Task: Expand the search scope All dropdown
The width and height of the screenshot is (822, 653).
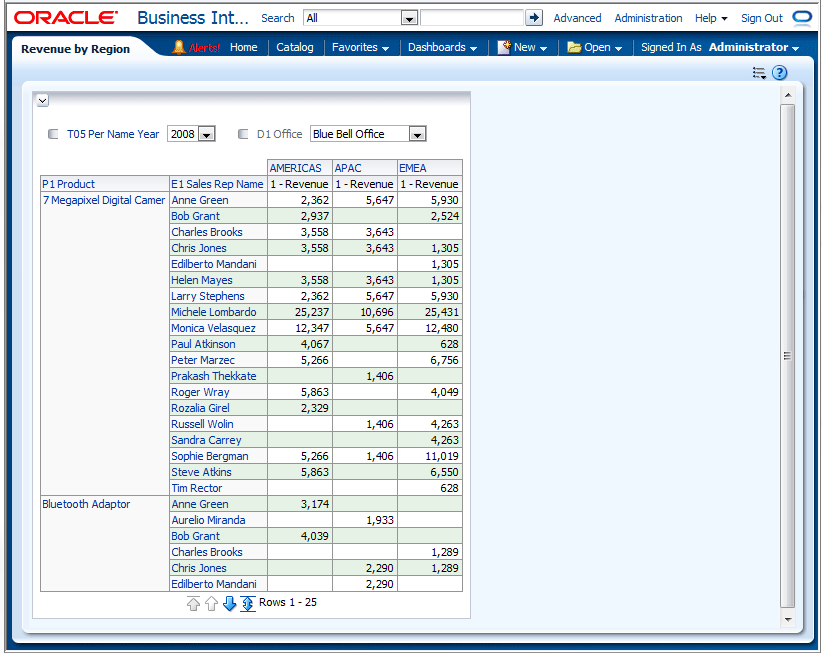Action: pos(408,18)
